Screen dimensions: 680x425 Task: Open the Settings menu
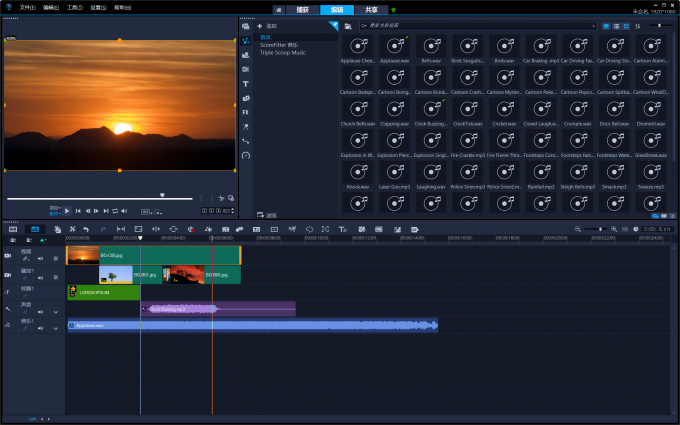[98, 8]
